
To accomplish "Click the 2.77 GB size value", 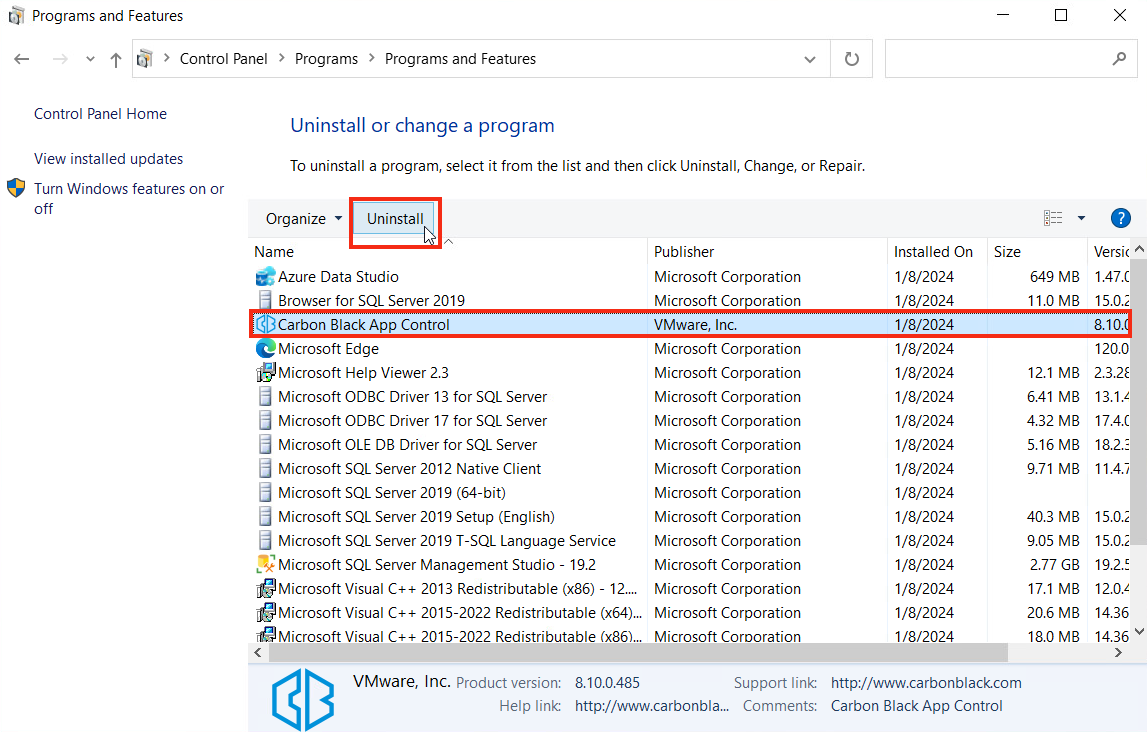I will coord(1054,565).
